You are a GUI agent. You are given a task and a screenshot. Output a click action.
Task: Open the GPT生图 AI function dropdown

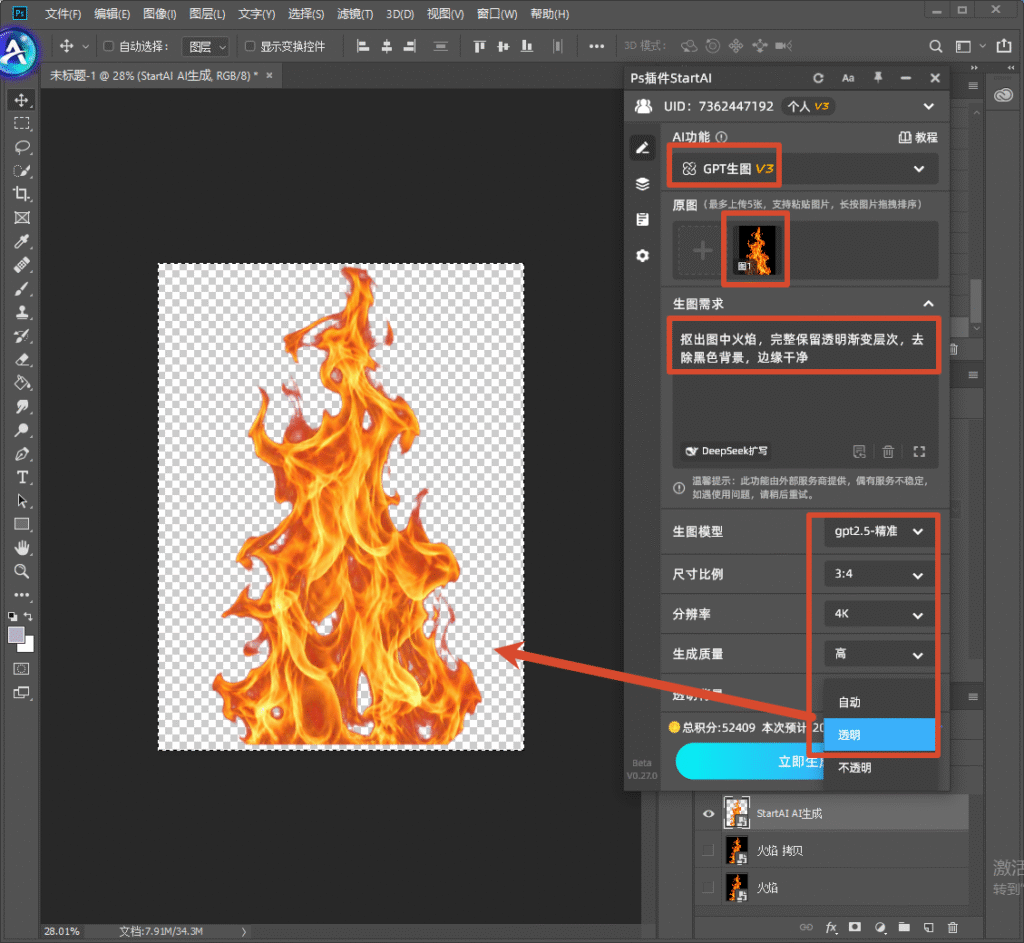pyautogui.click(x=806, y=169)
